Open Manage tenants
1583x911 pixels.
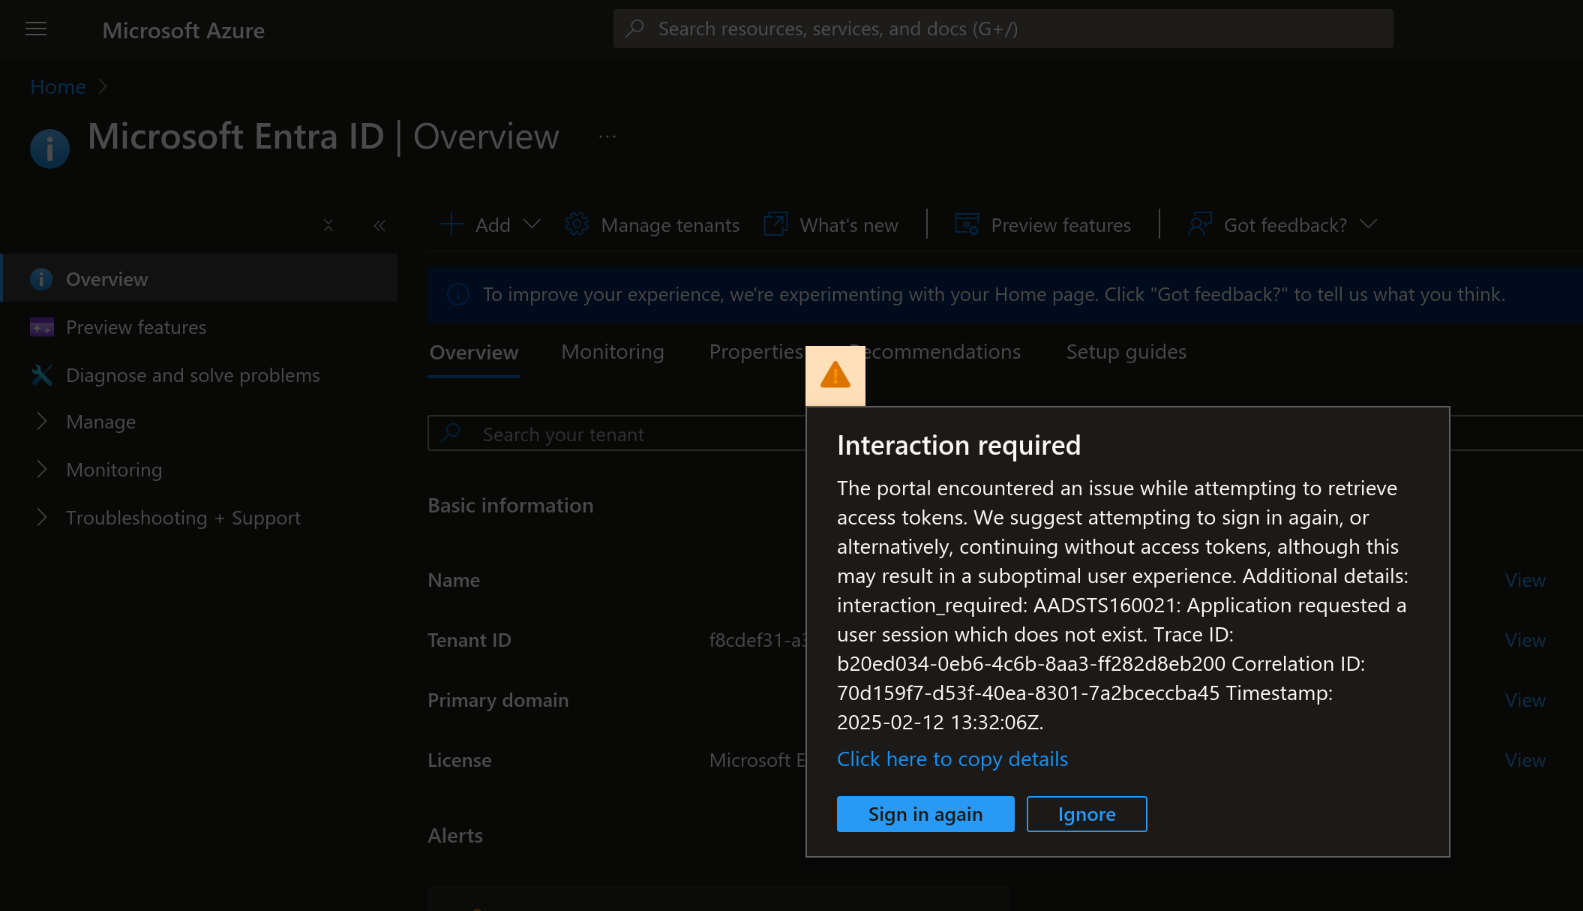point(670,226)
